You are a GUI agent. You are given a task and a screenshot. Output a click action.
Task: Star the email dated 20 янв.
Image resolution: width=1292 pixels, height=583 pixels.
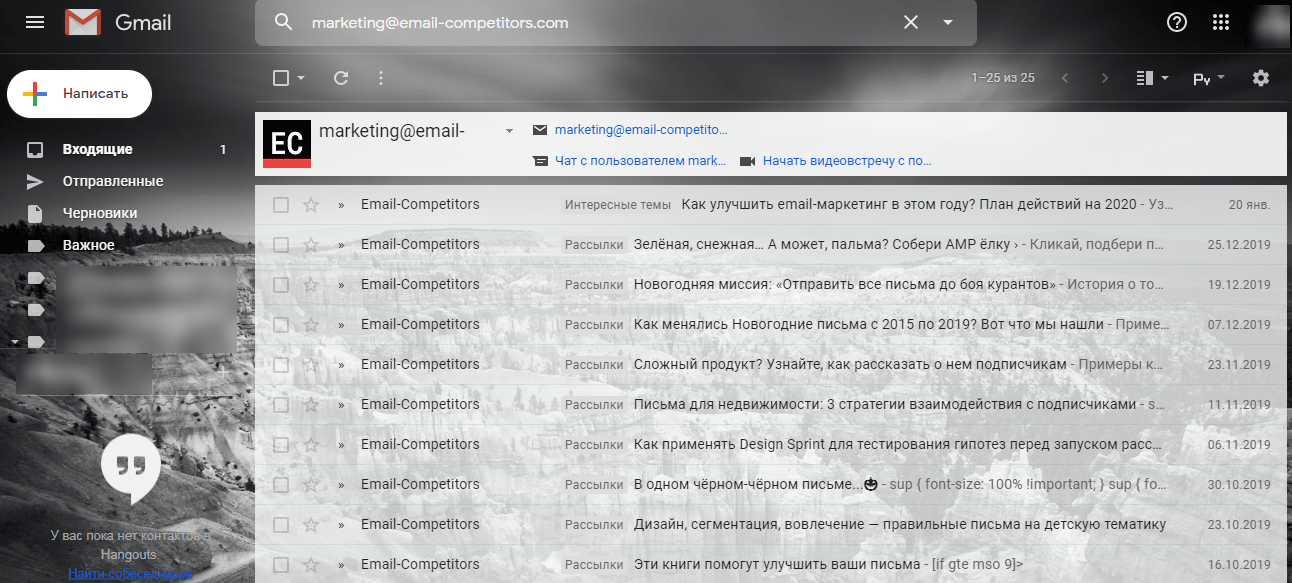coord(311,205)
